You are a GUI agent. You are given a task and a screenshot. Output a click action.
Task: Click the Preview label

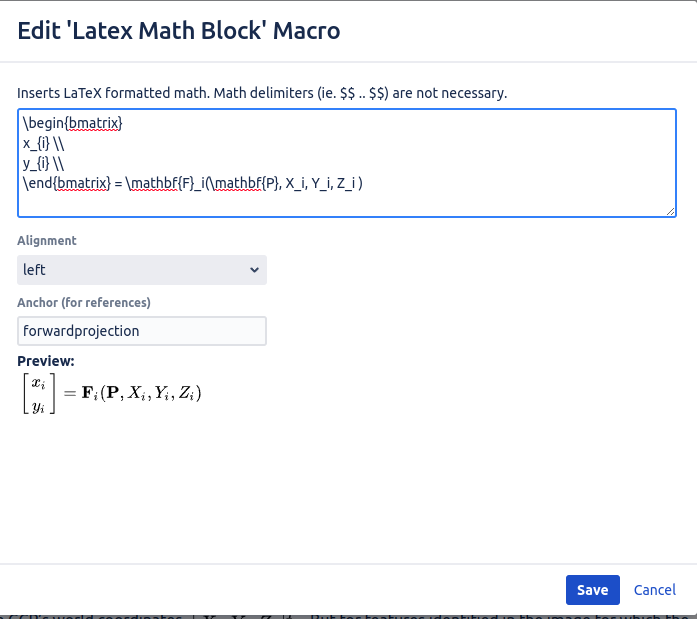click(46, 361)
